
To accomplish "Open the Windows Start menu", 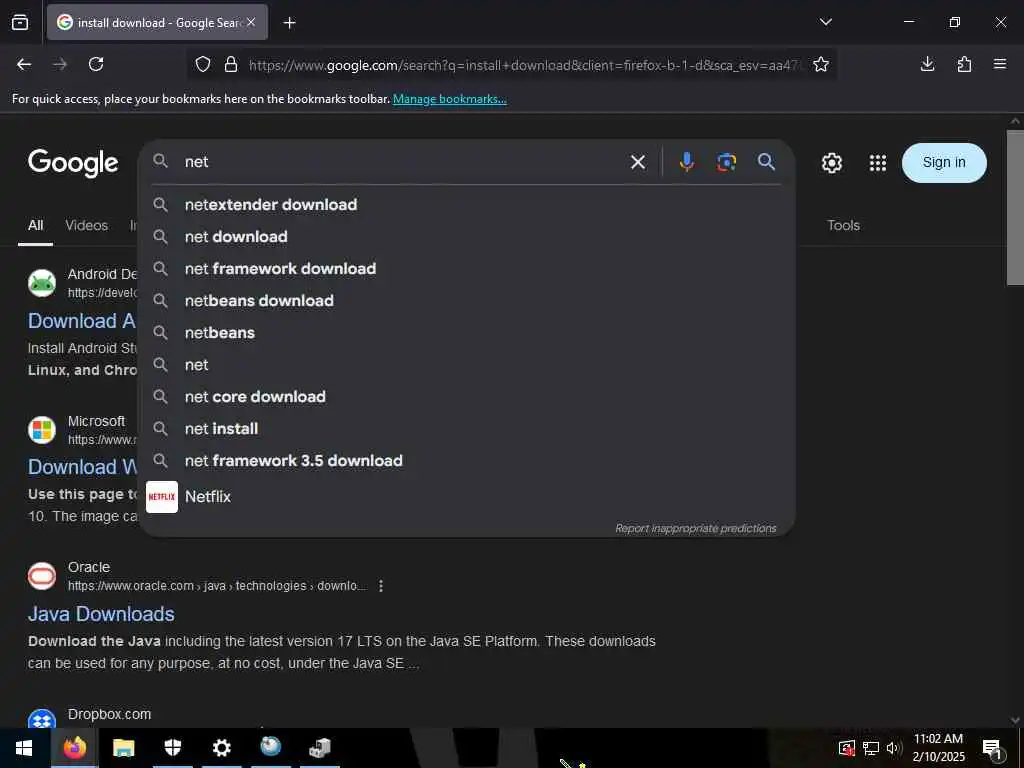I will 24,748.
